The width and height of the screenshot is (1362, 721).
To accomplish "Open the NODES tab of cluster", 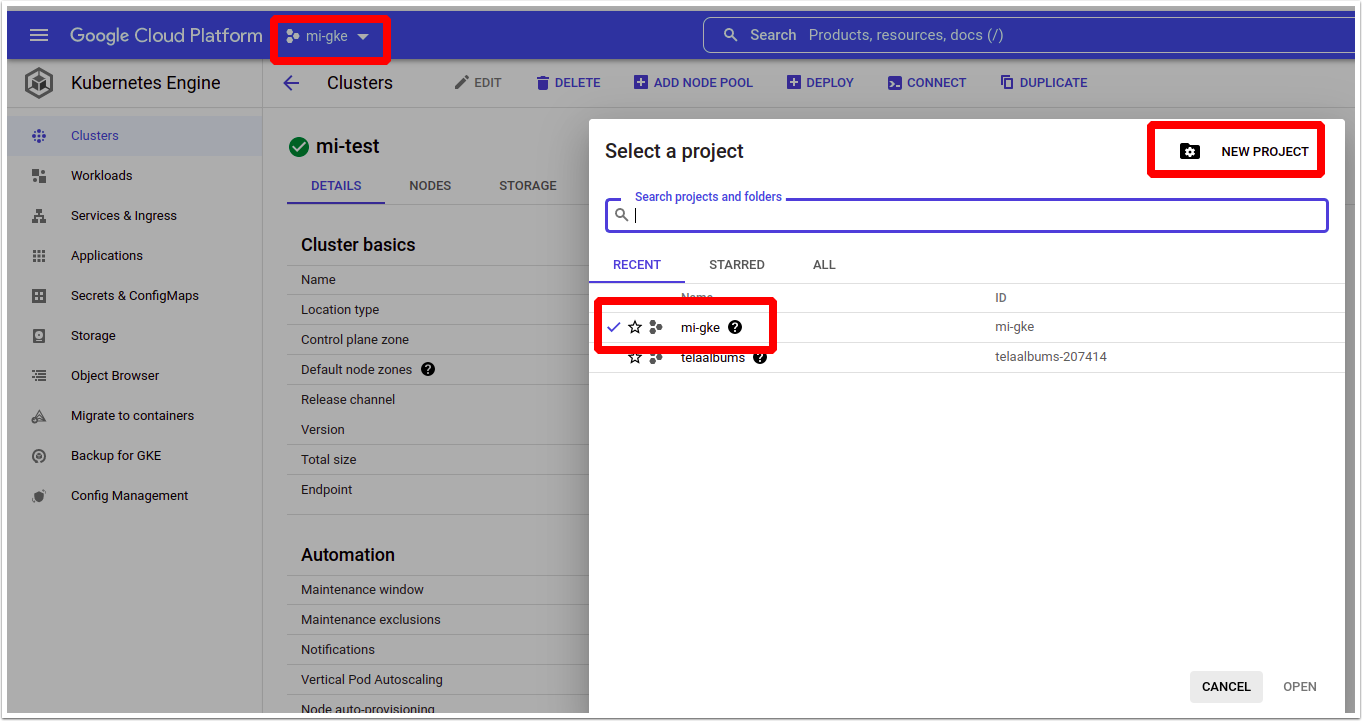I will tap(430, 186).
